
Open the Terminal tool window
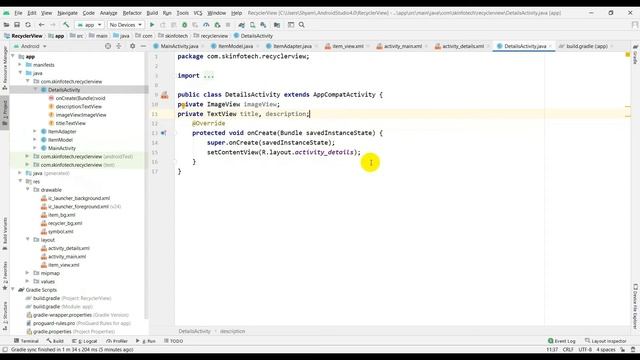click(x=26, y=341)
